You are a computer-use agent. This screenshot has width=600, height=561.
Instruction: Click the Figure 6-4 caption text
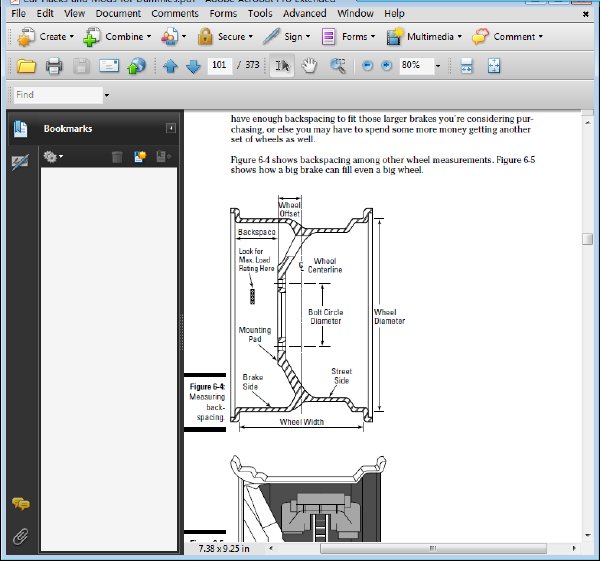[x=207, y=401]
